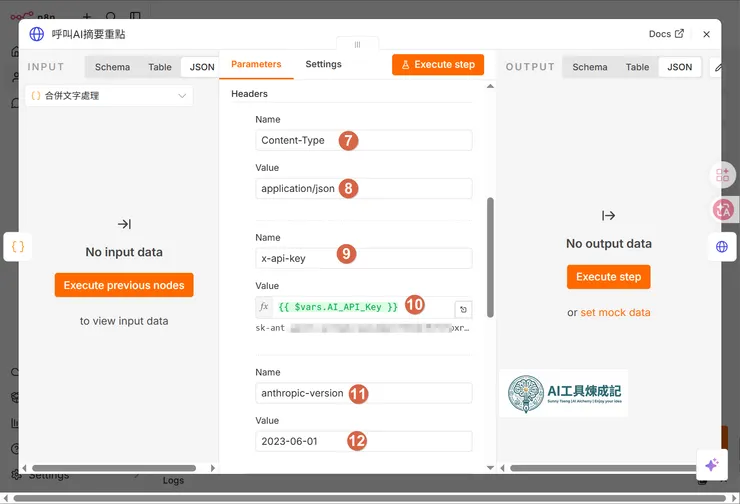This screenshot has height=504, width=740.
Task: Click Execute previous nodes button
Action: [x=124, y=285]
